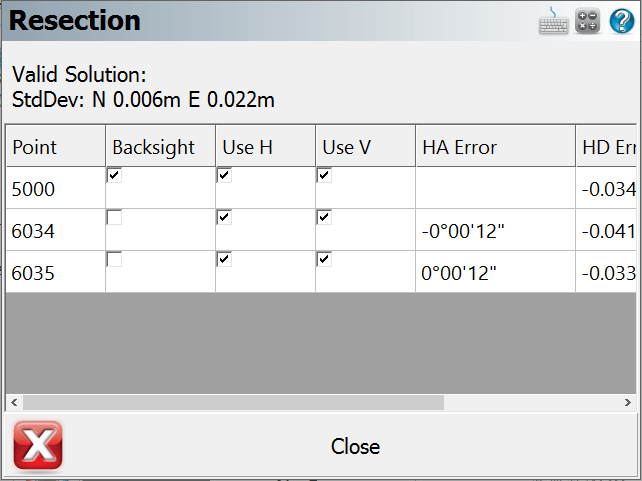
Task: Open the on-screen keyboard icon
Action: pos(553,22)
